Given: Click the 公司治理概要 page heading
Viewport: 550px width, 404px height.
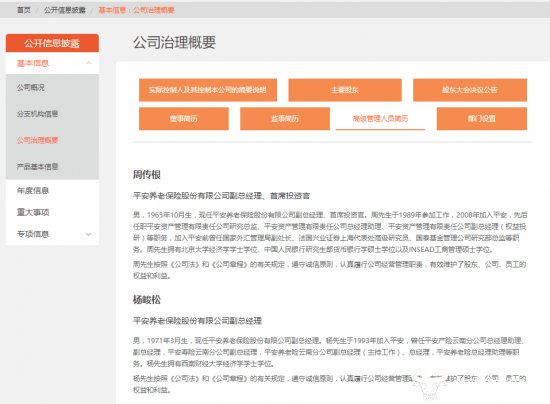Looking at the screenshot, I should (x=174, y=42).
